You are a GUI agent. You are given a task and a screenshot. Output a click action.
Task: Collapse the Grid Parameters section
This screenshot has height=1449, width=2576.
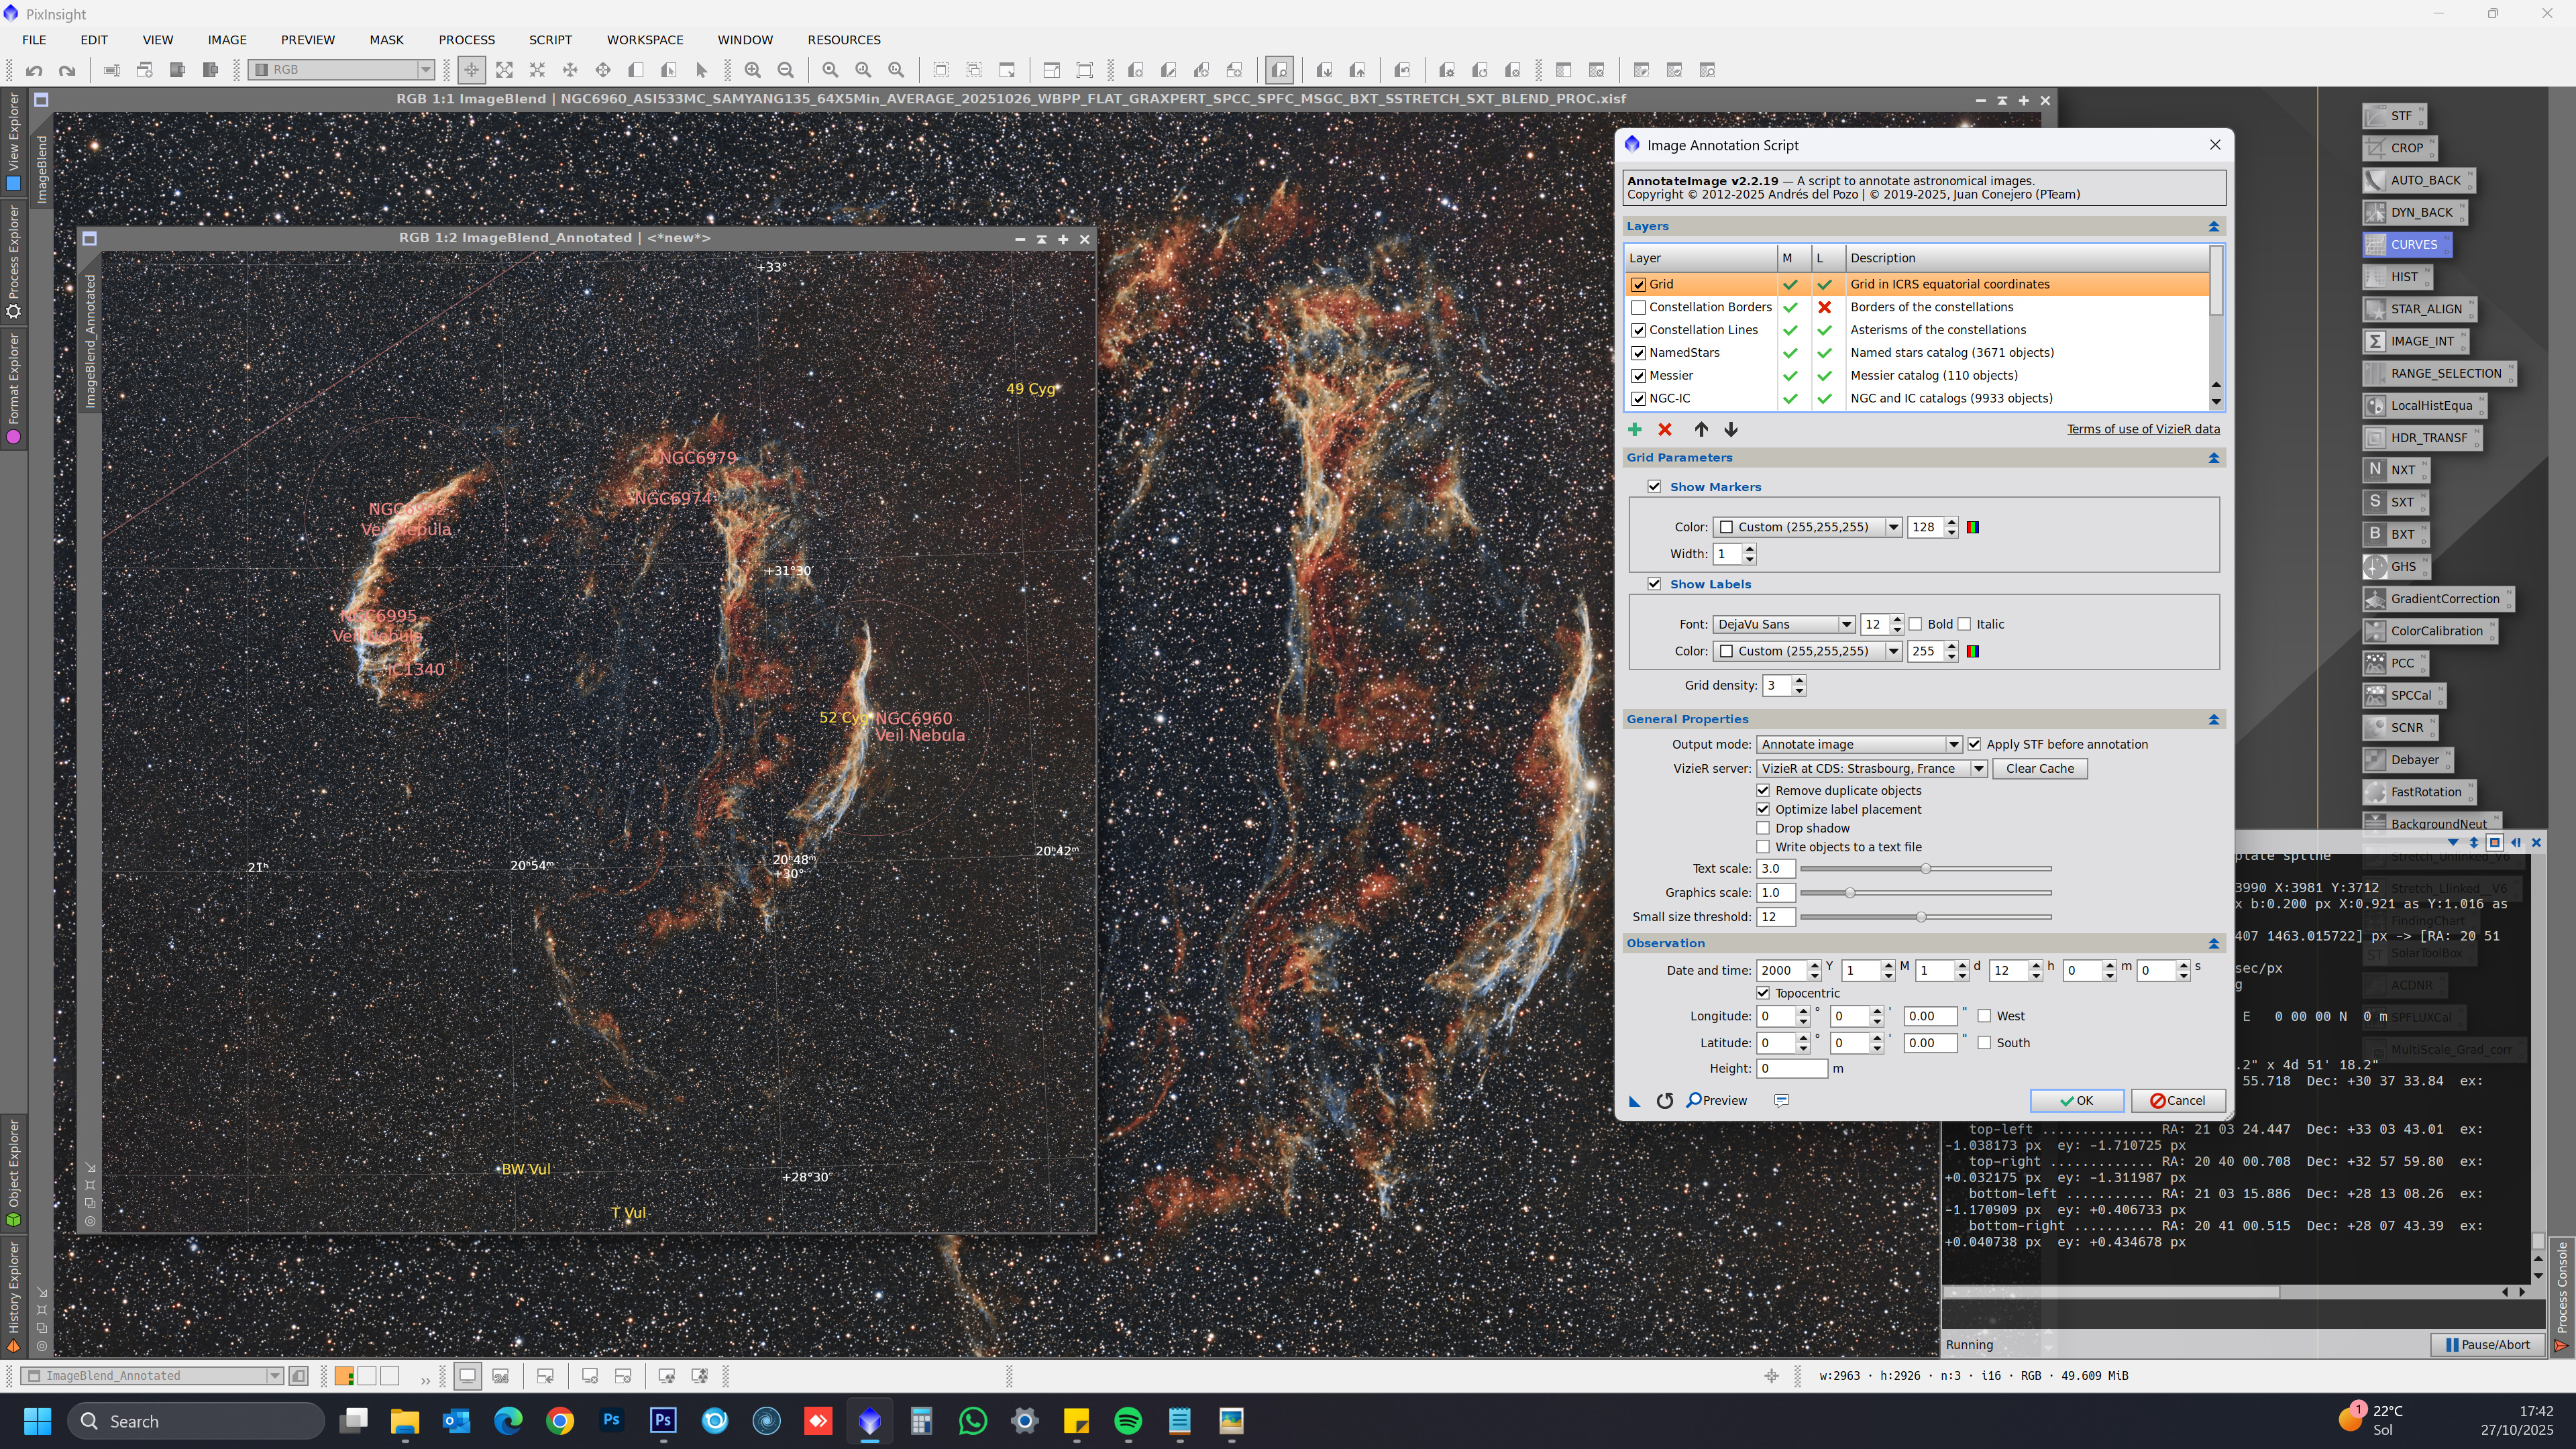click(x=2213, y=458)
